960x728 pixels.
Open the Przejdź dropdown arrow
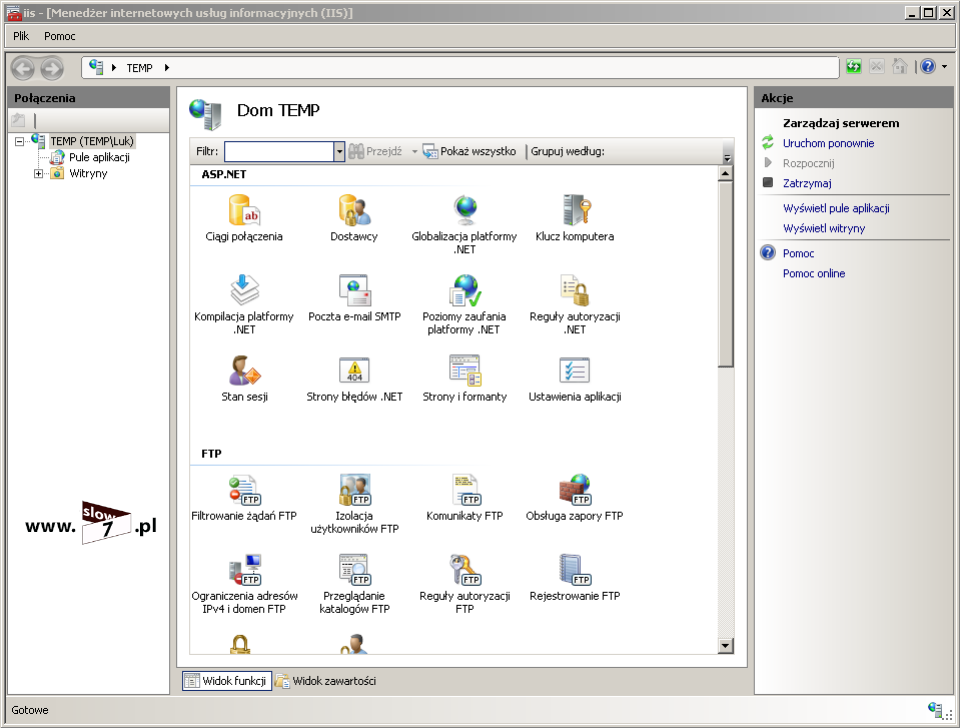click(x=414, y=151)
